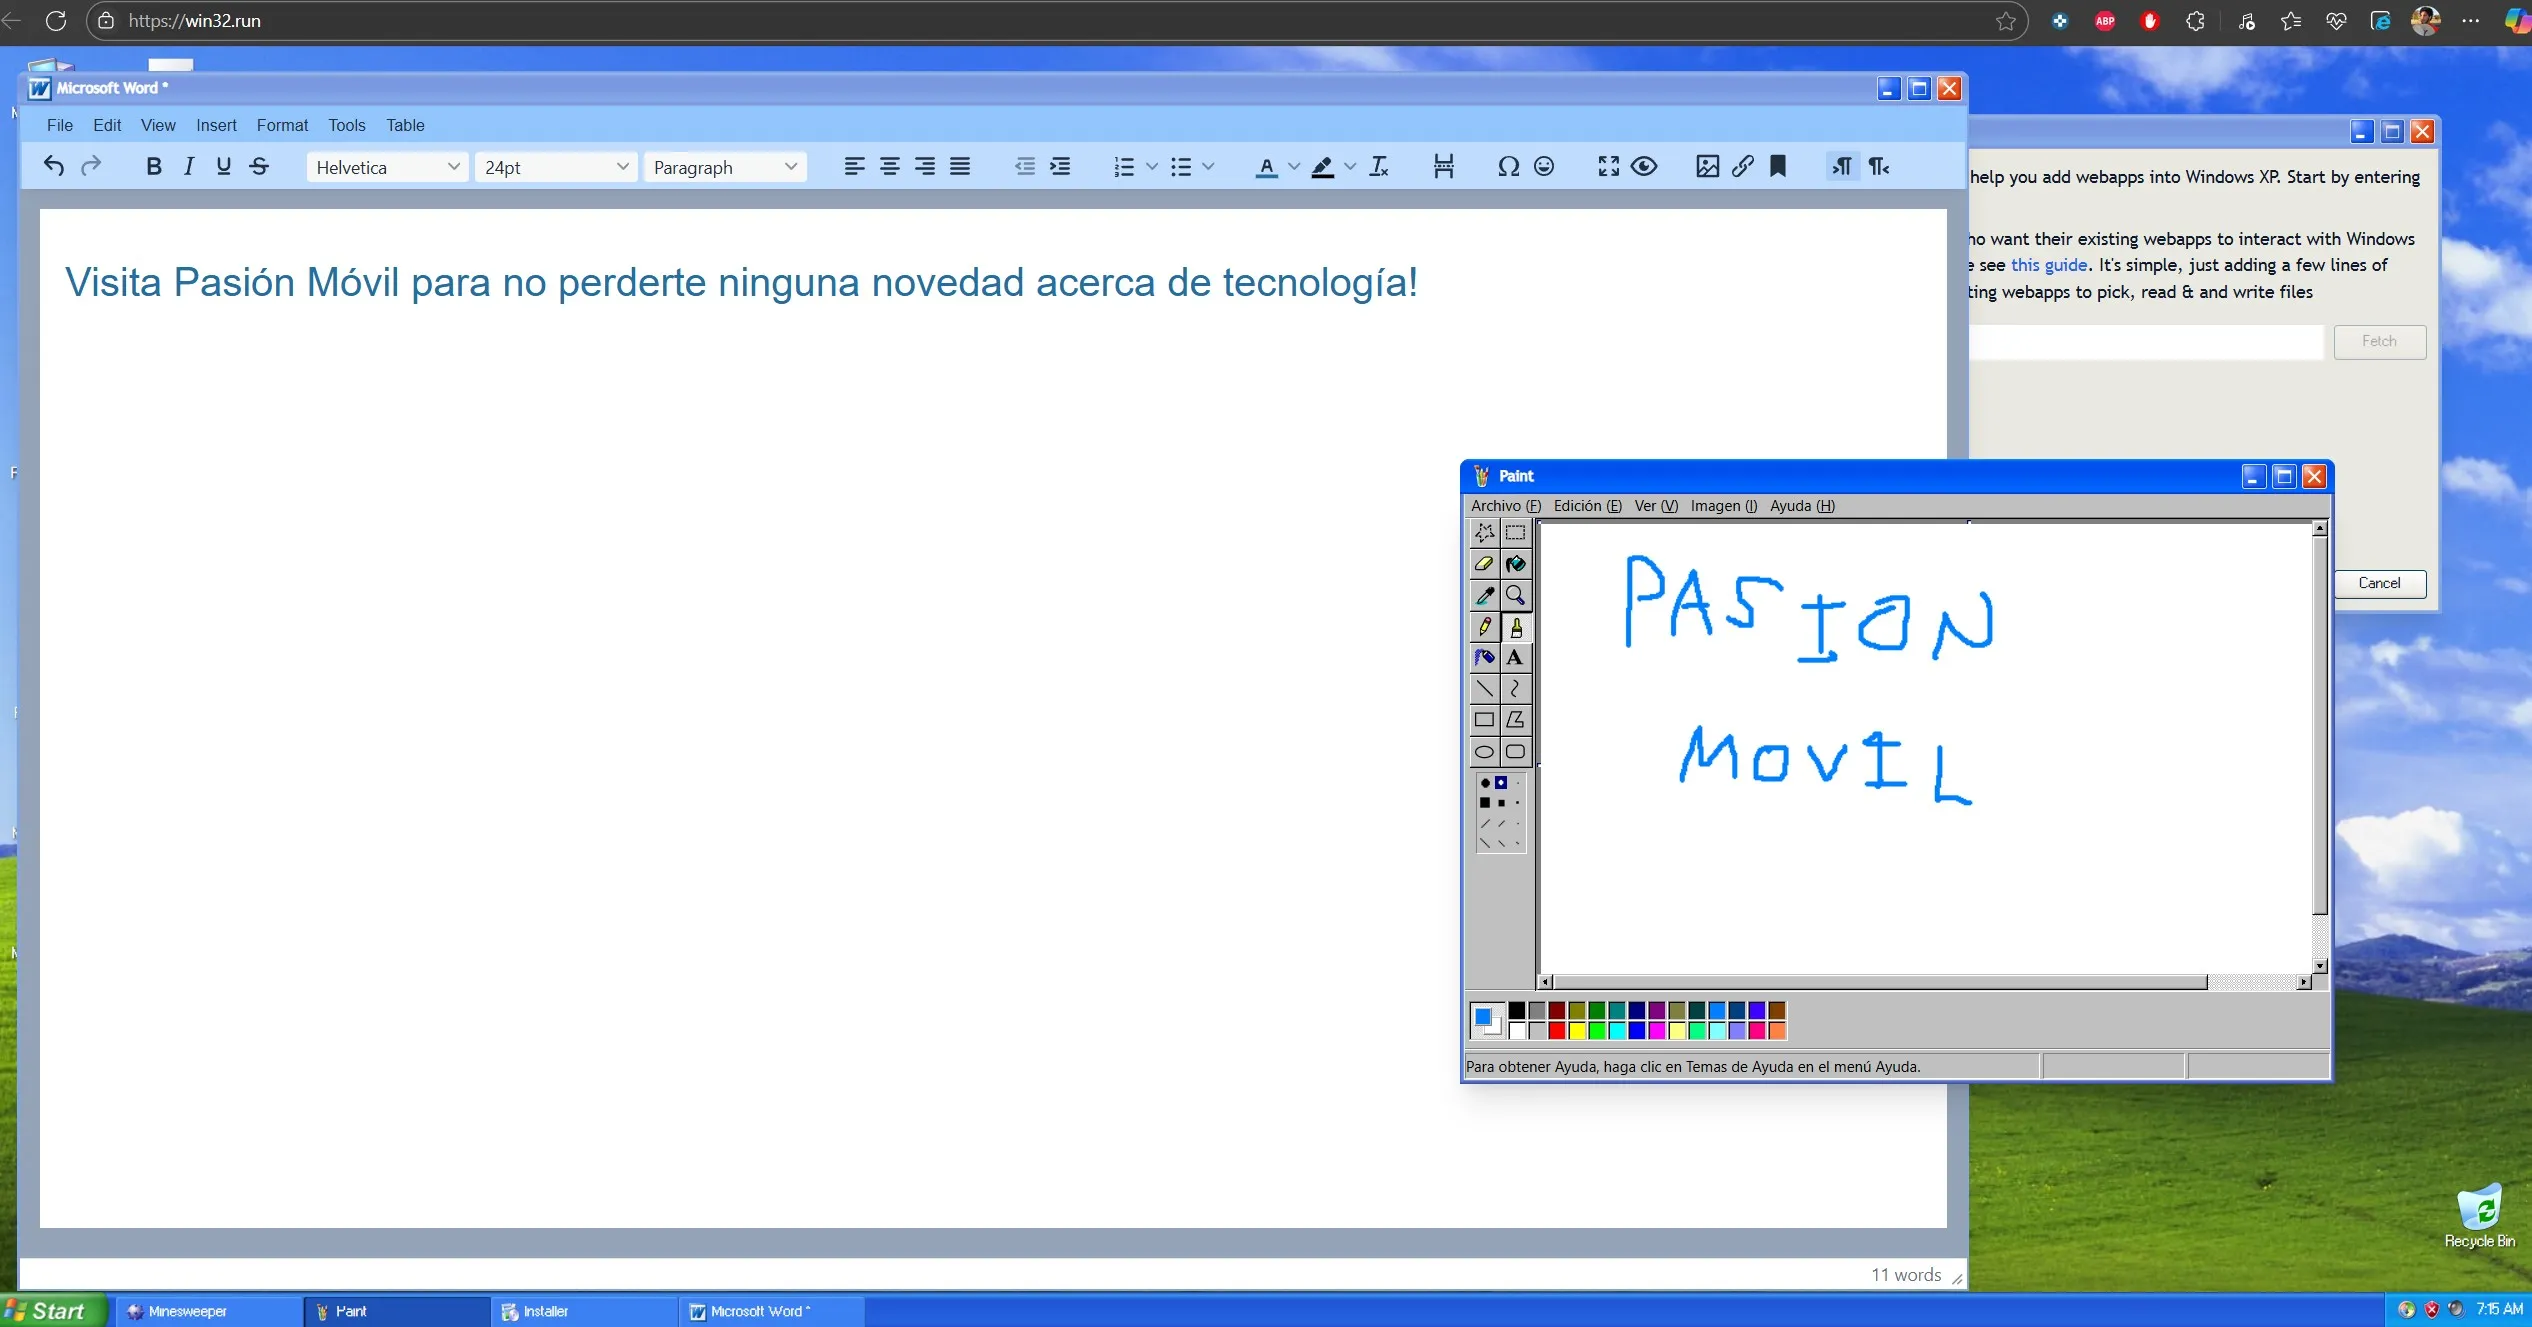Screen dimensions: 2532x1327
Task: Pick the yellow color swatch in Paint palette
Action: (1577, 1030)
